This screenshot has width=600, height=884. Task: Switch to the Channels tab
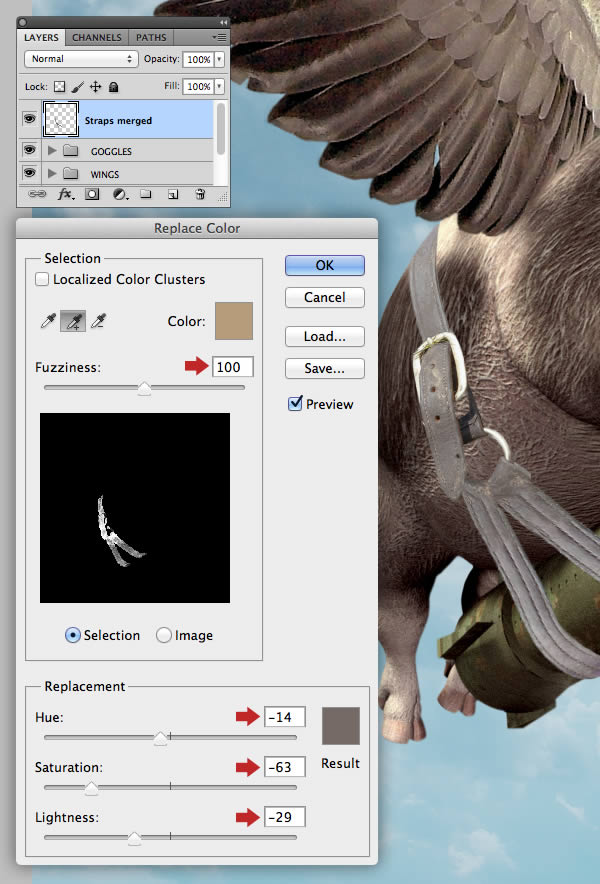[x=97, y=38]
